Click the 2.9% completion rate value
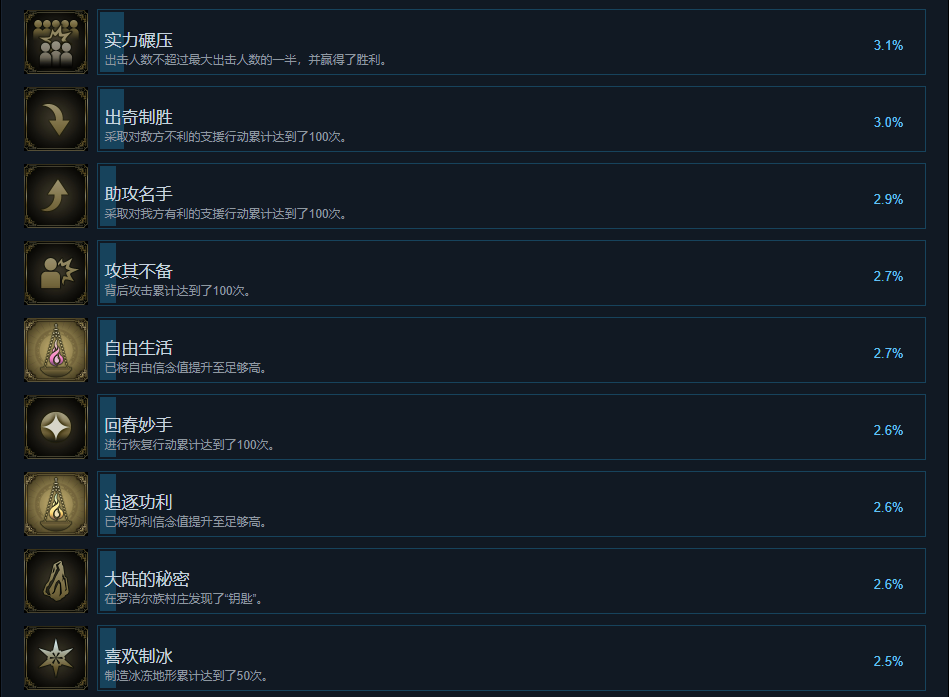Viewport: 949px width, 697px height. point(888,199)
